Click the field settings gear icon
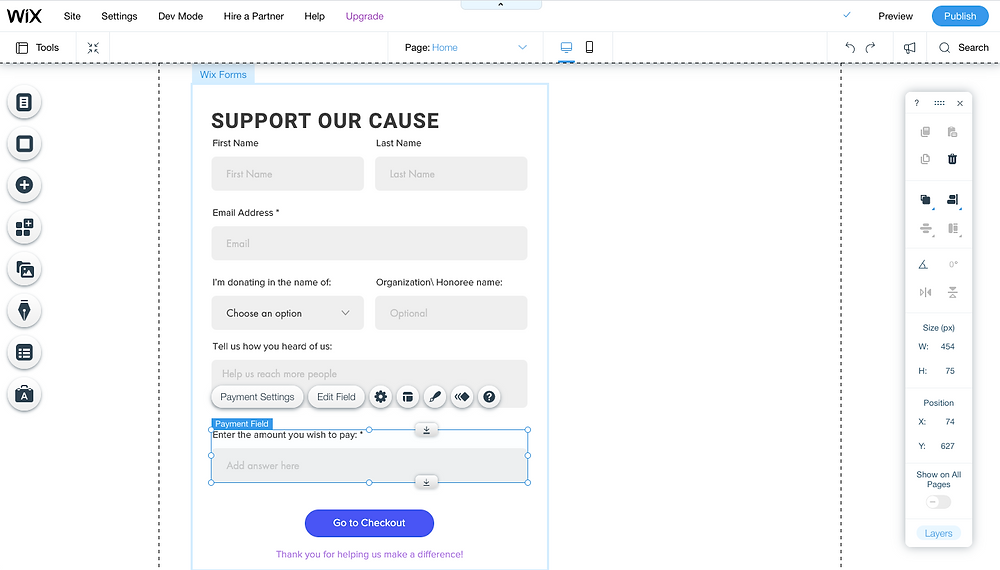The width and height of the screenshot is (1000, 570). point(381,397)
